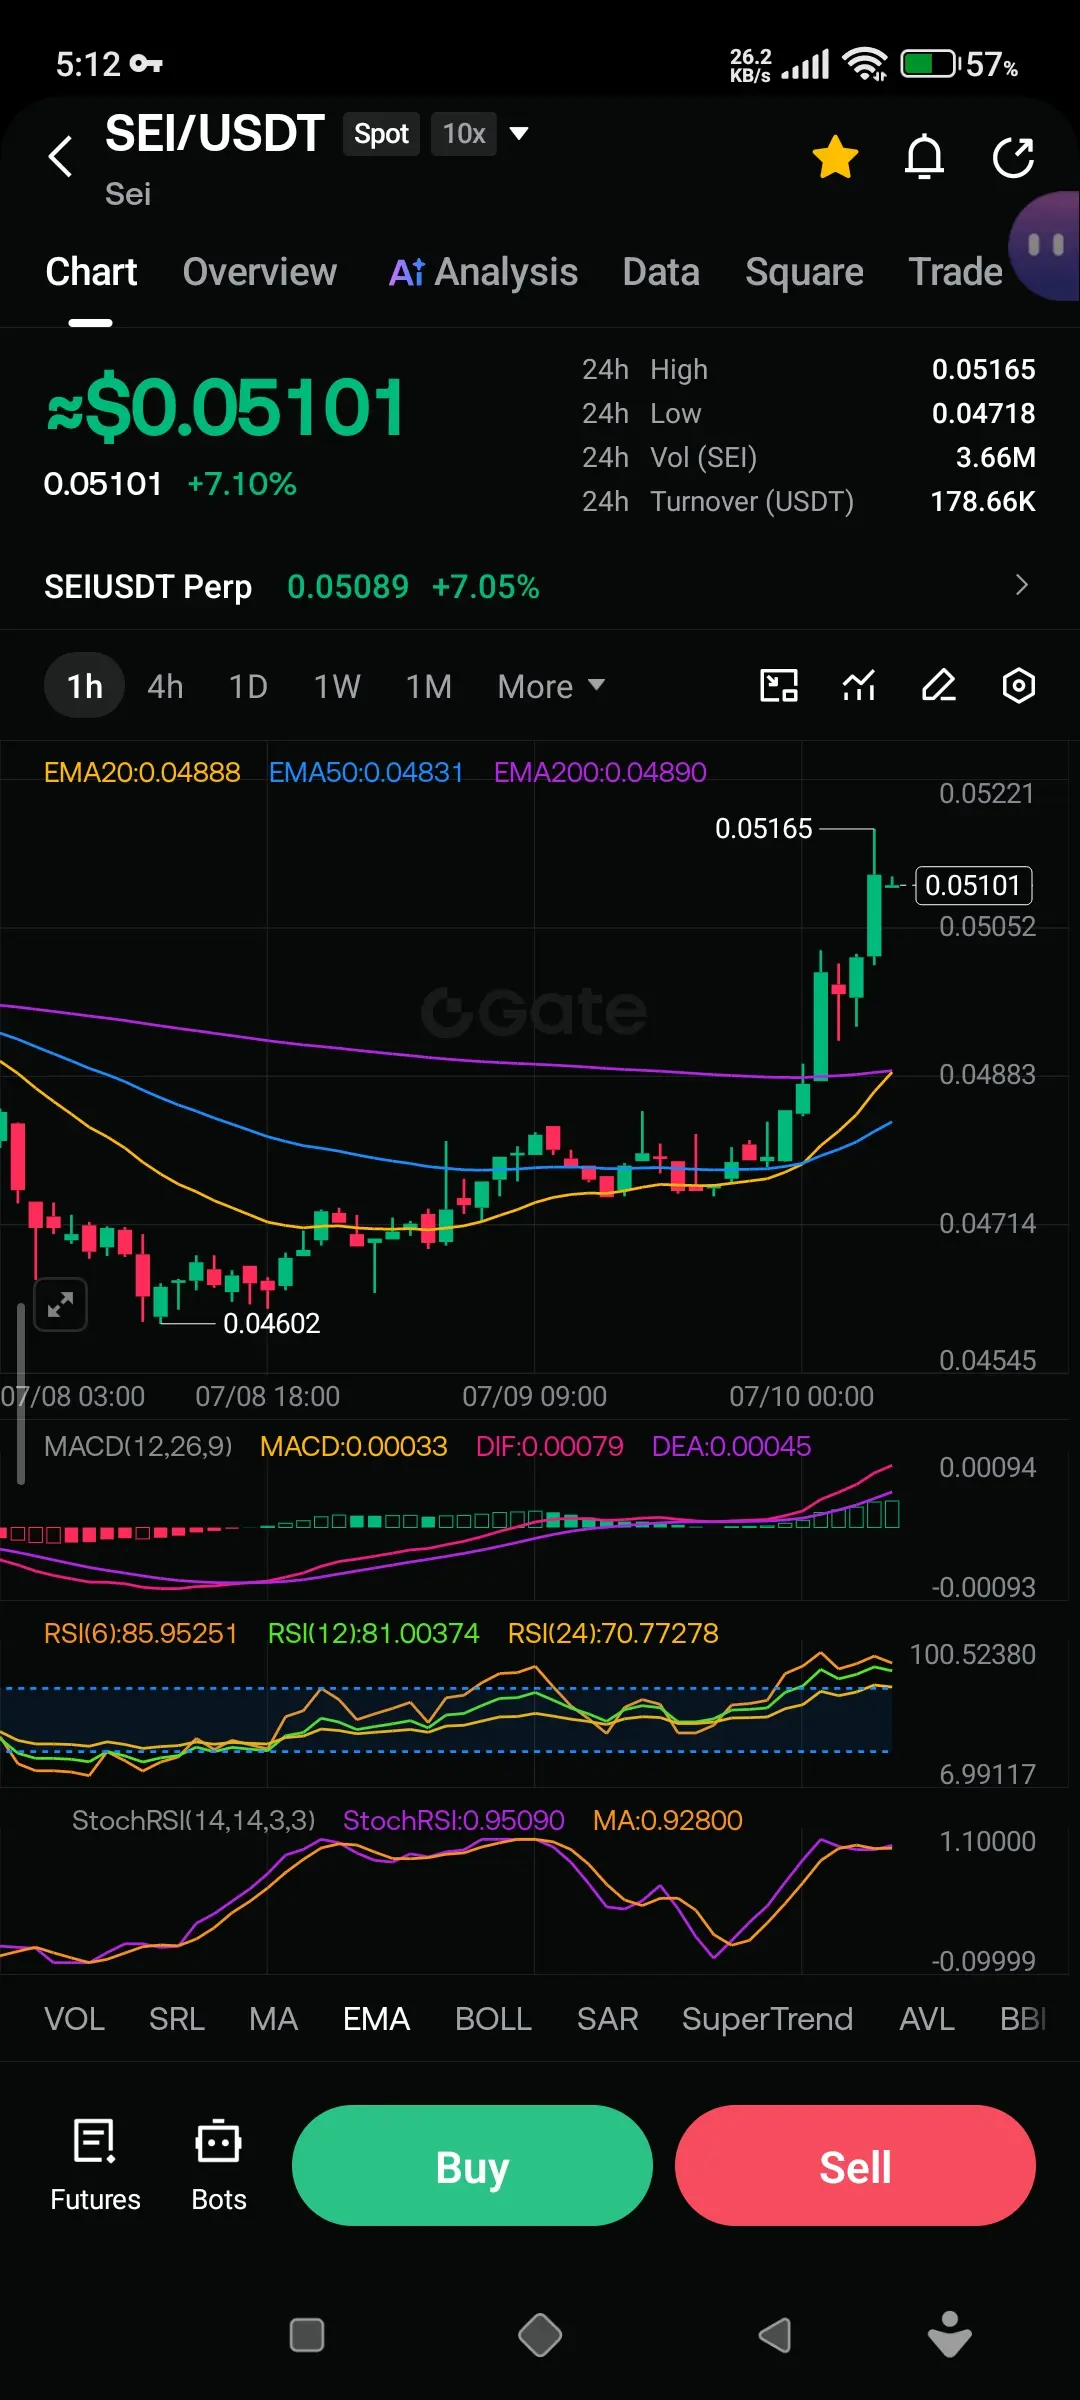Tap Android recent apps square button
The height and width of the screenshot is (2400, 1080).
(x=306, y=2336)
